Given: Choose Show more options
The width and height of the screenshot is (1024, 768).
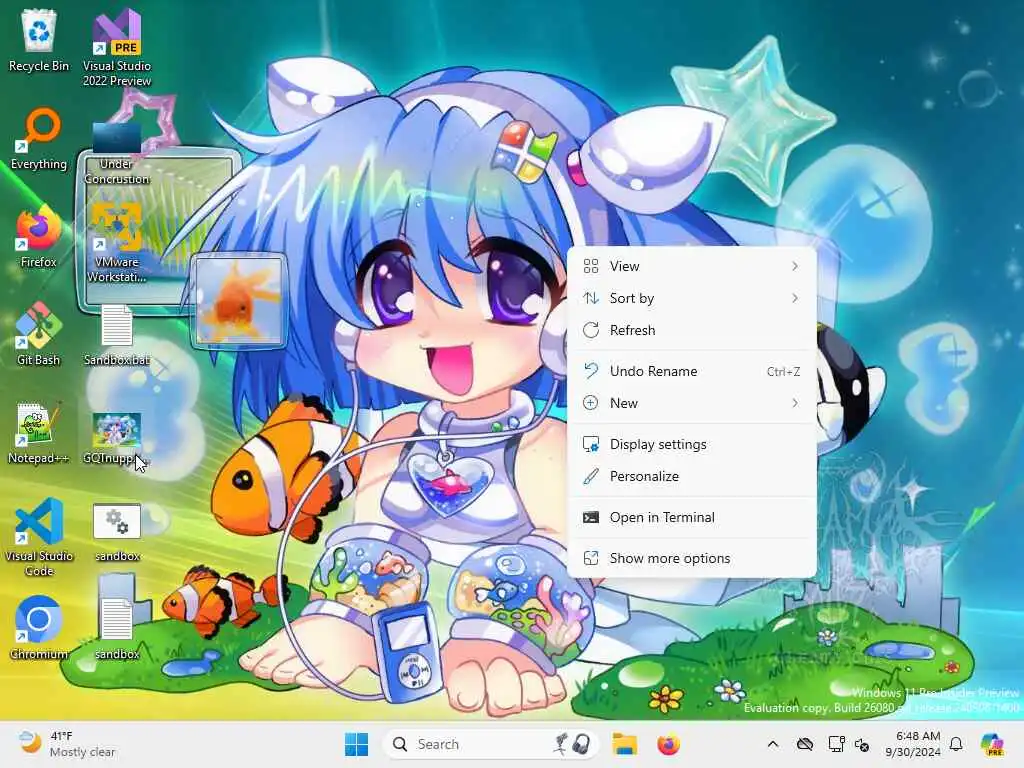Looking at the screenshot, I should pos(692,558).
